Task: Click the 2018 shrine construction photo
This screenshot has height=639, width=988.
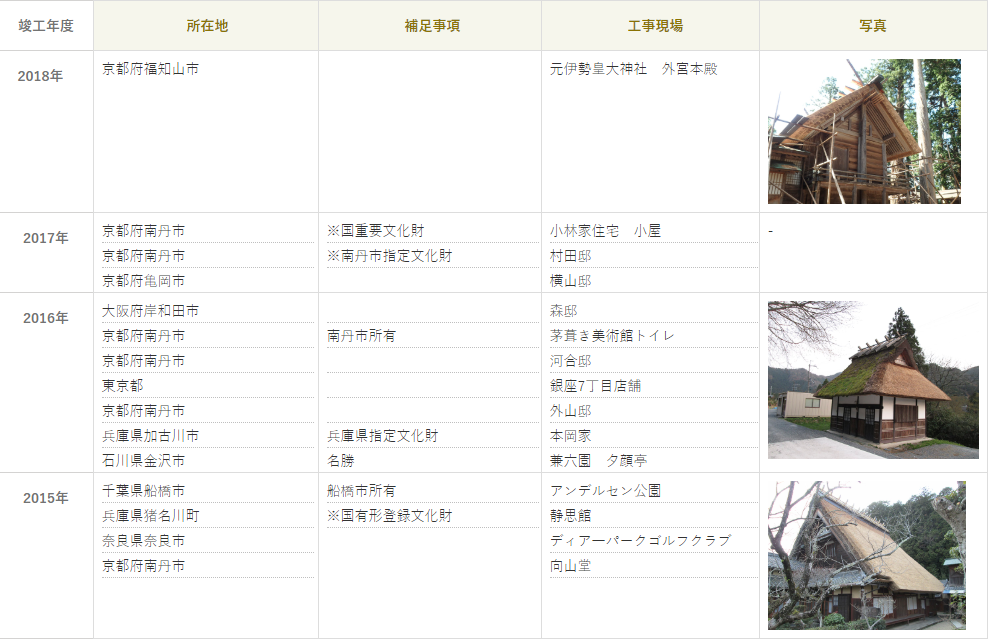Action: click(864, 131)
